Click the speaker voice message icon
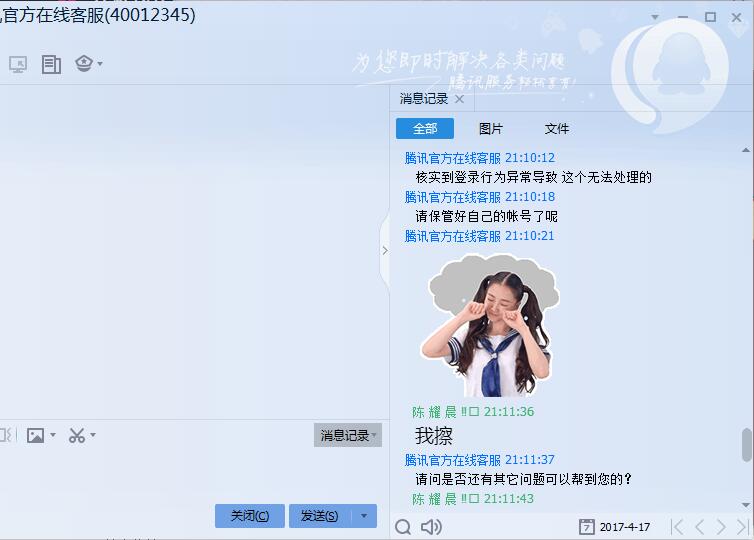 (x=431, y=527)
